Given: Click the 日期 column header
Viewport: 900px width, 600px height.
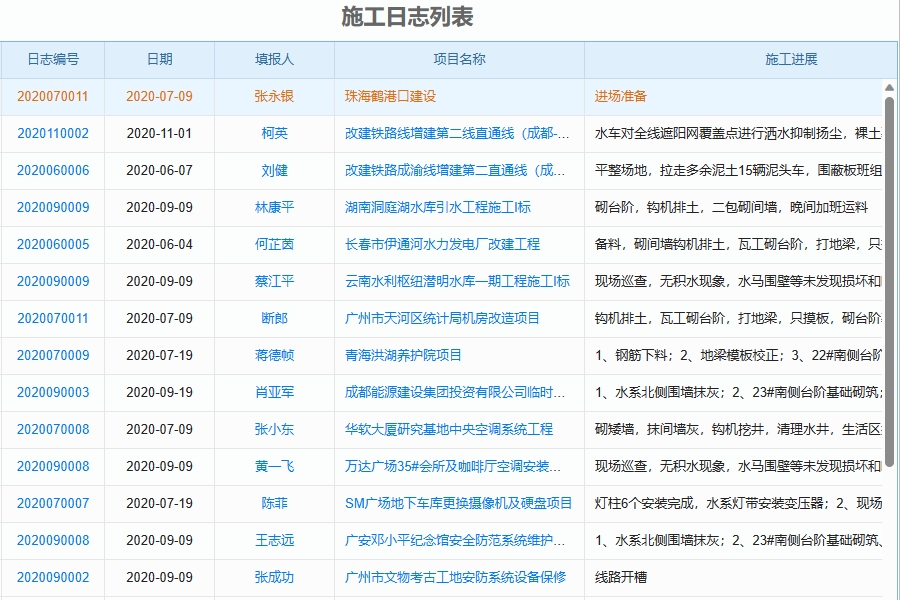Looking at the screenshot, I should point(158,59).
